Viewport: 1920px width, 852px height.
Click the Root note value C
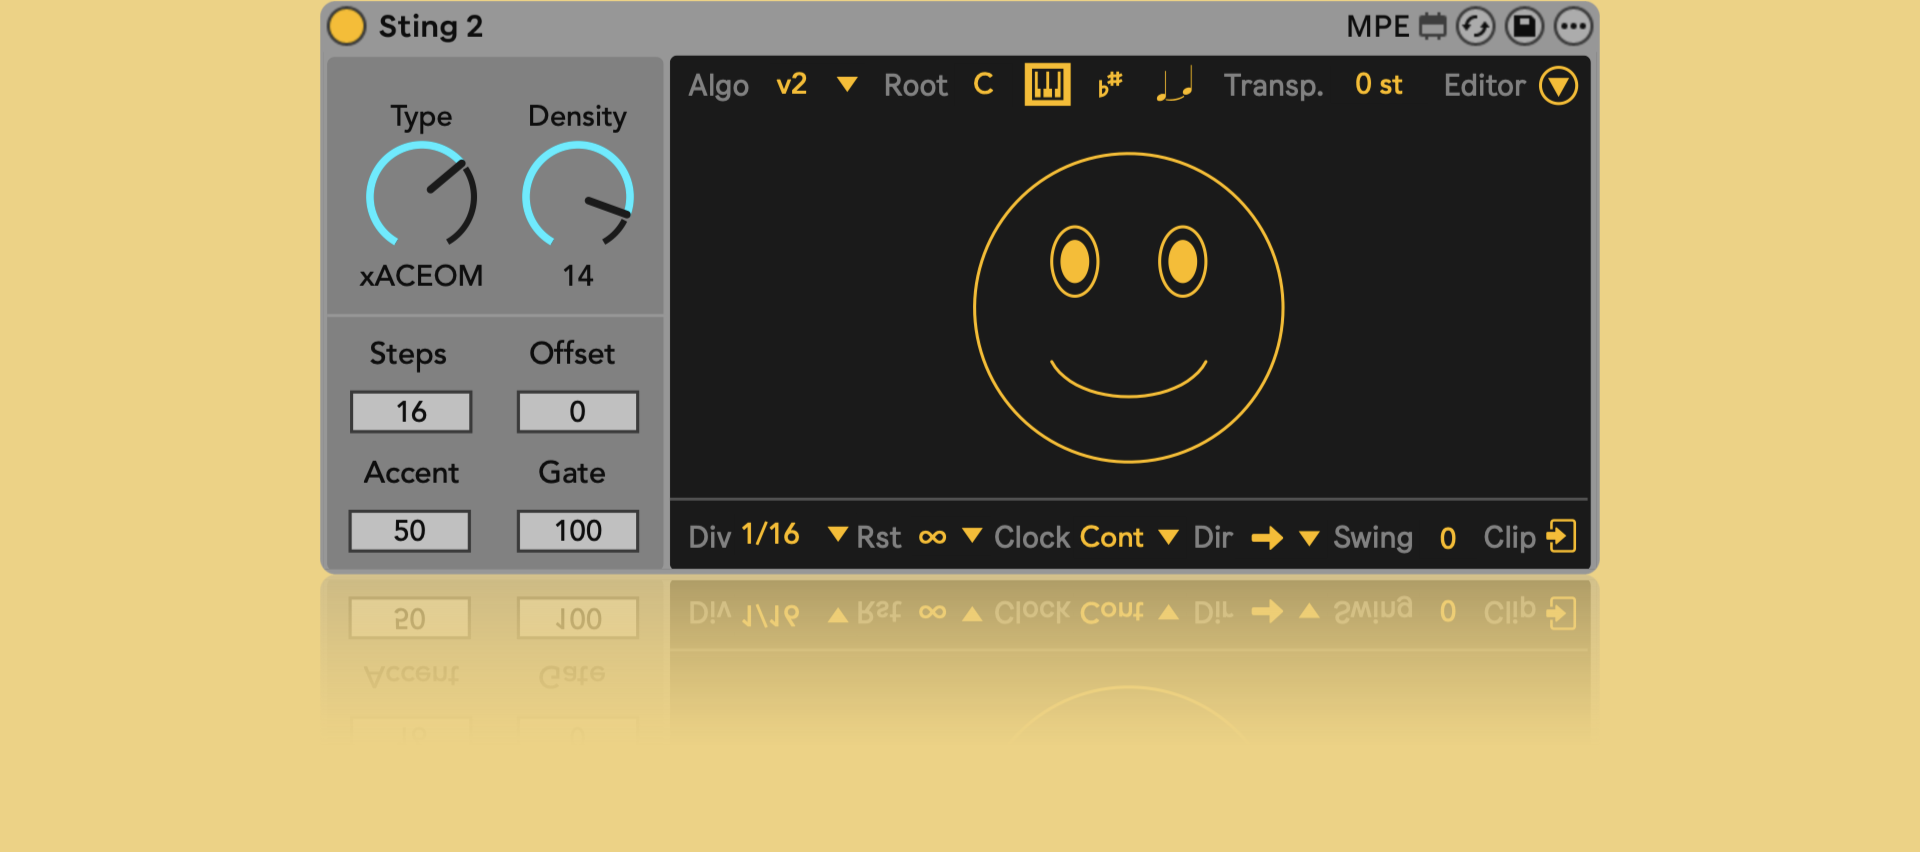click(x=984, y=84)
